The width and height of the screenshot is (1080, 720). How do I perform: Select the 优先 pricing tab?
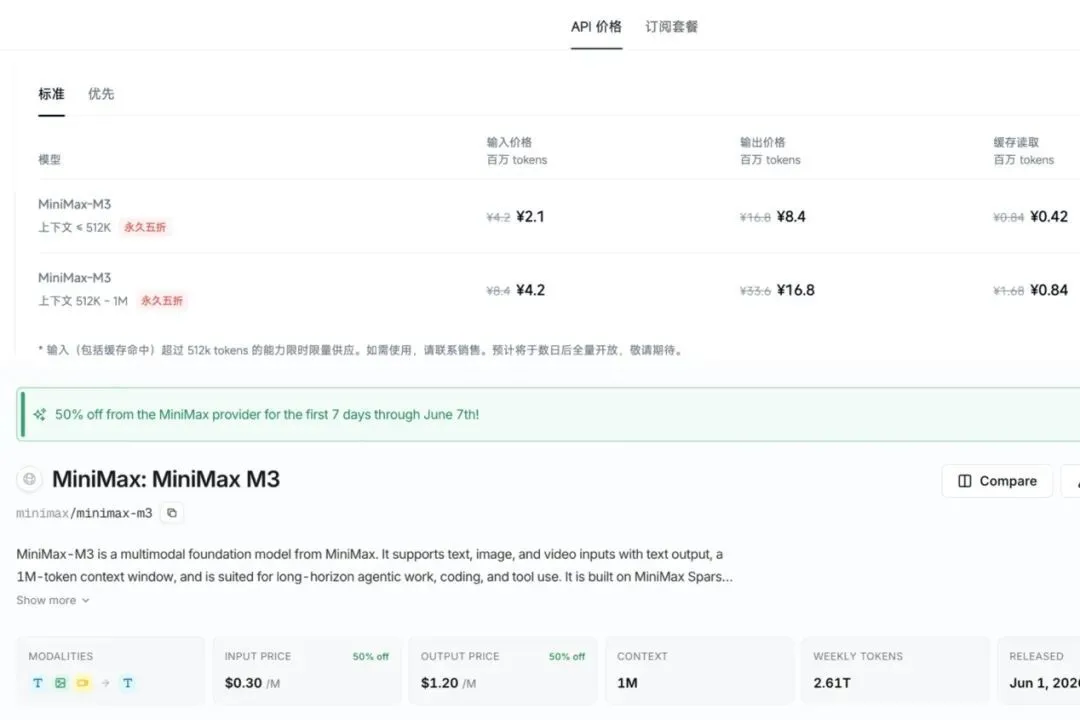click(x=101, y=94)
